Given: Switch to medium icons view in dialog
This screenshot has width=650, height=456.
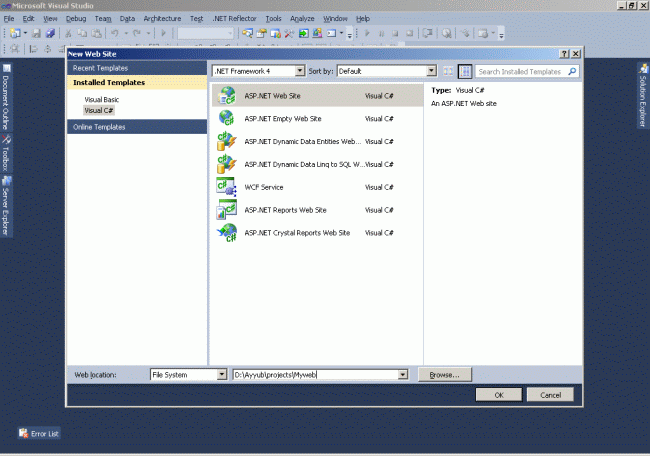Looking at the screenshot, I should point(465,71).
